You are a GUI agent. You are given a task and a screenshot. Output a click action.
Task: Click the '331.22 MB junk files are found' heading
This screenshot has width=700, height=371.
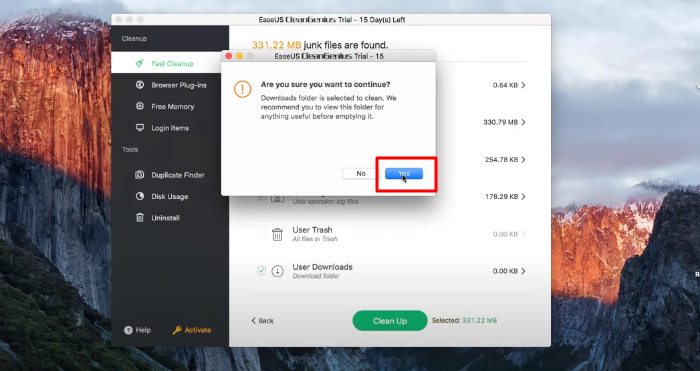click(320, 45)
